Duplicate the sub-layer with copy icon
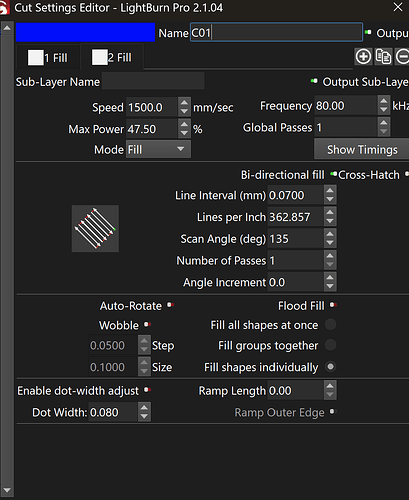Viewport: 409px width, 500px height. coord(383,56)
